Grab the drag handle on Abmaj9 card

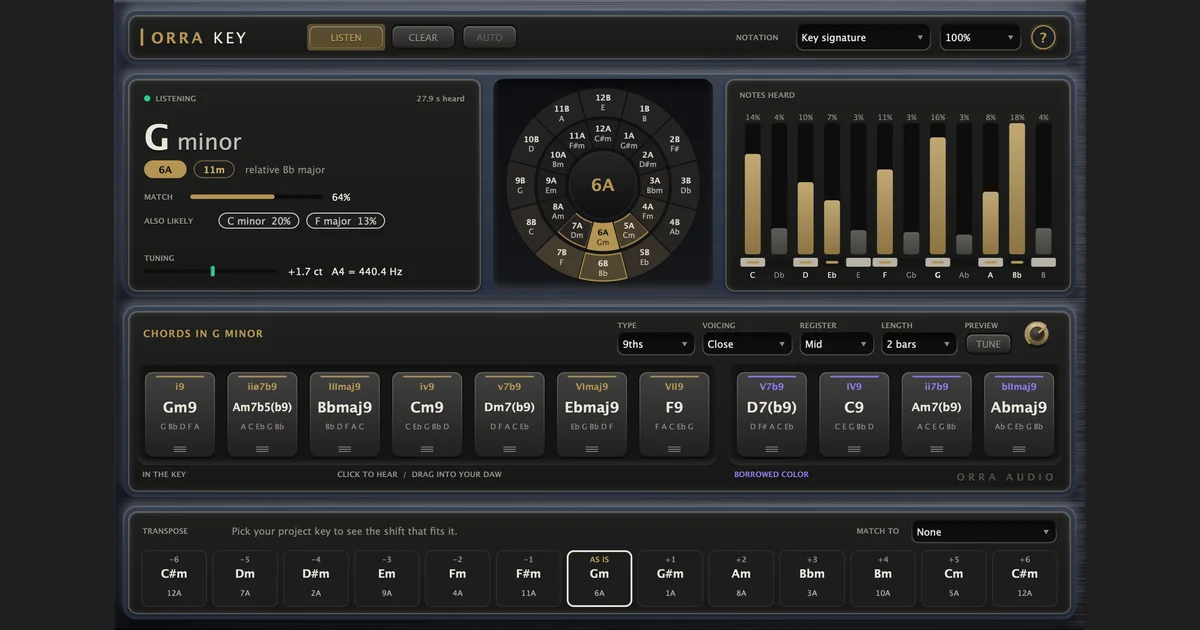tap(1019, 449)
